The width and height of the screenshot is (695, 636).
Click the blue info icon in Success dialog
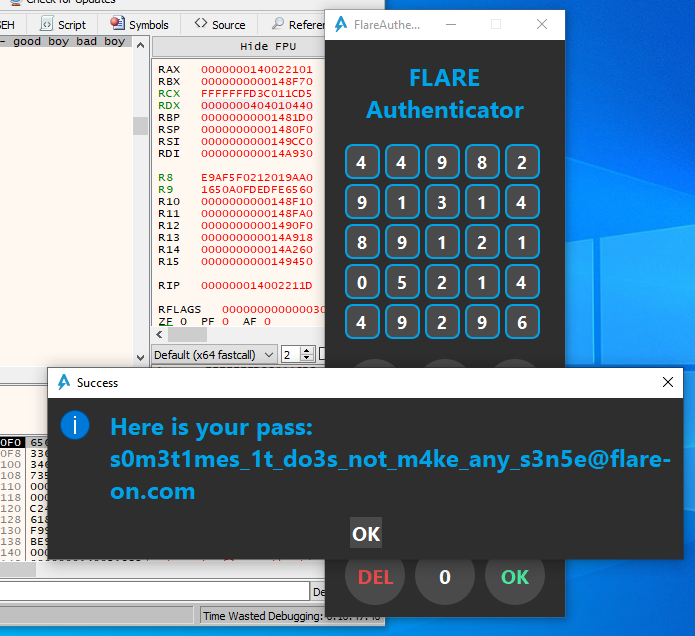75,425
